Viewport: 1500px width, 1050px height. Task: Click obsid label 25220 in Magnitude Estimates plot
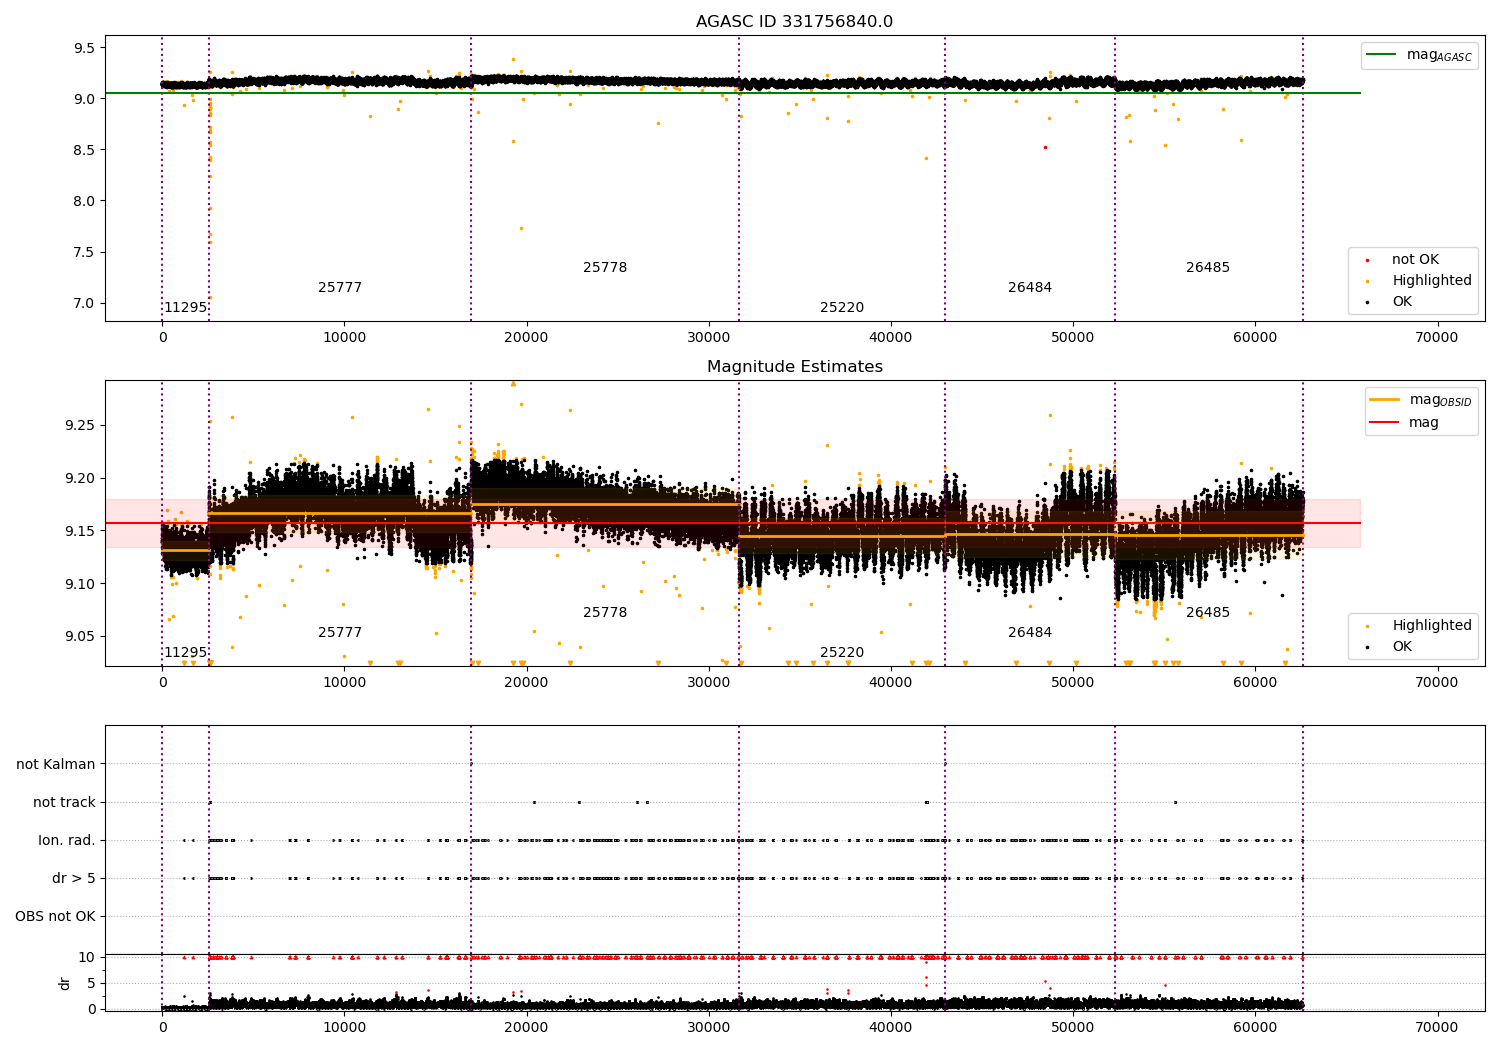click(x=842, y=653)
